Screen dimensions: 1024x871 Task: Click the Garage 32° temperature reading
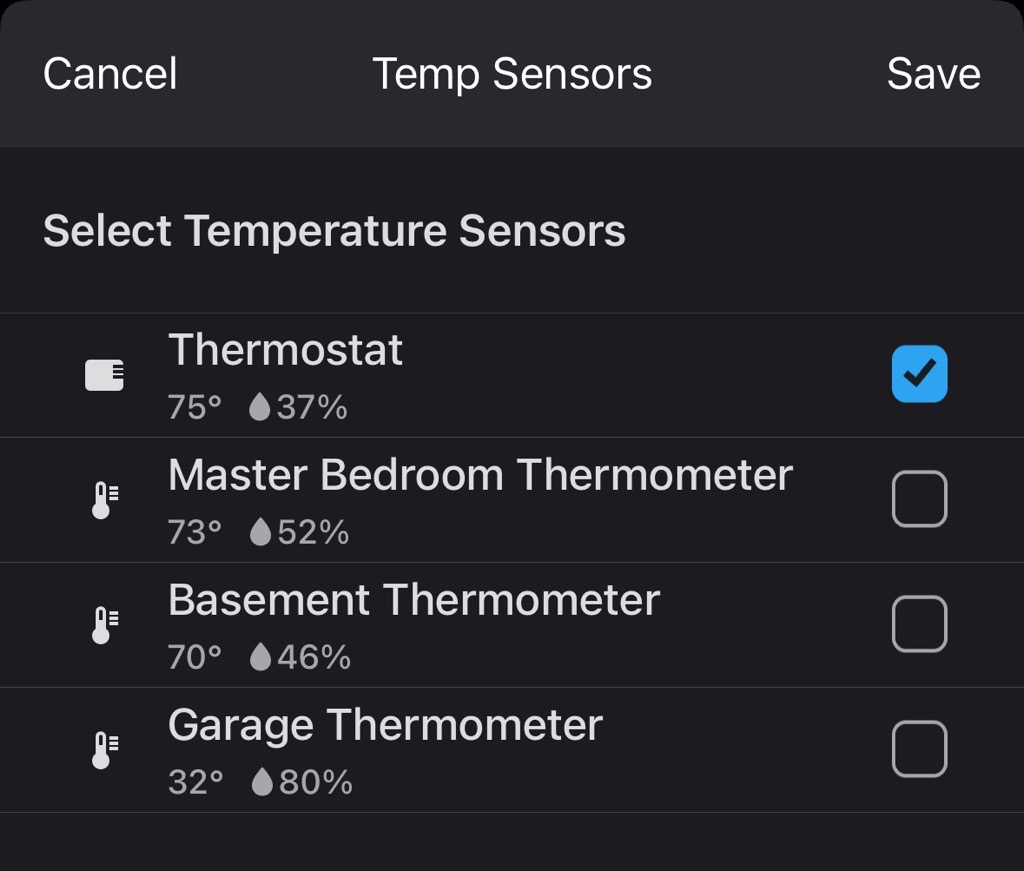pos(195,782)
